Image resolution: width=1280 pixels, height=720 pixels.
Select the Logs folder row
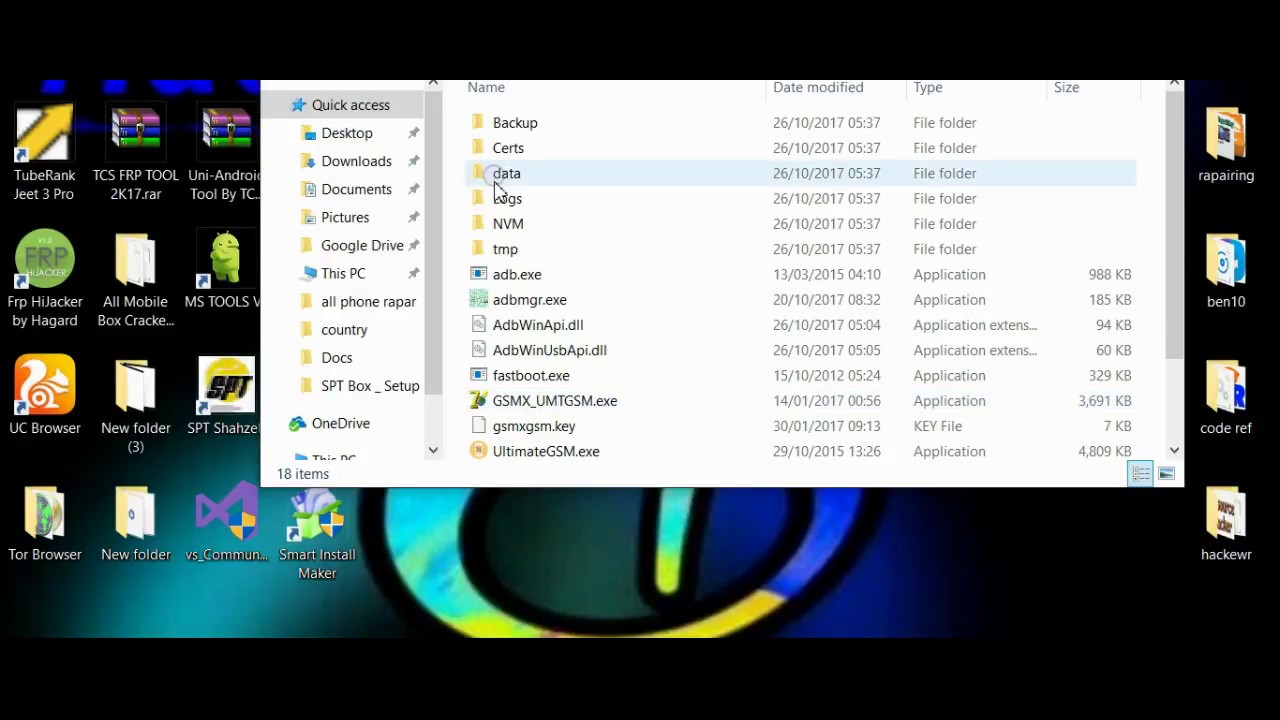[x=800, y=198]
